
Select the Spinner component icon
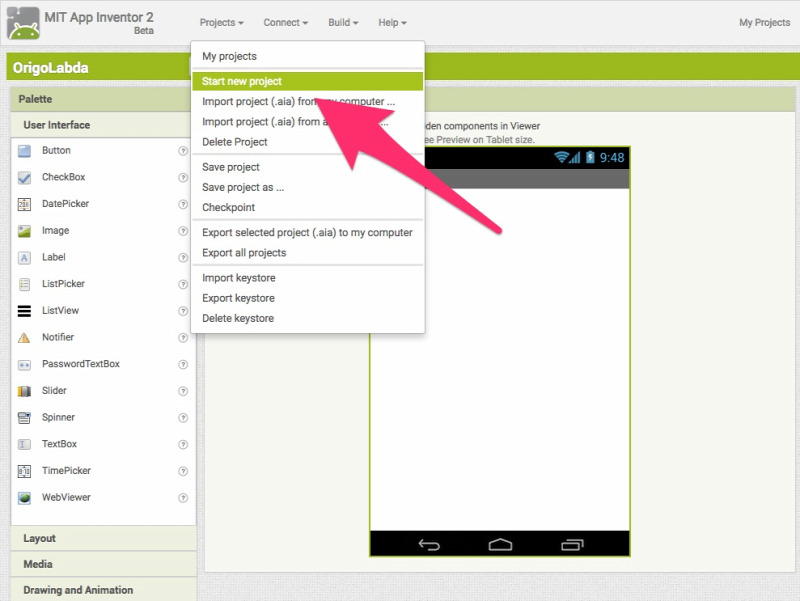tap(24, 418)
